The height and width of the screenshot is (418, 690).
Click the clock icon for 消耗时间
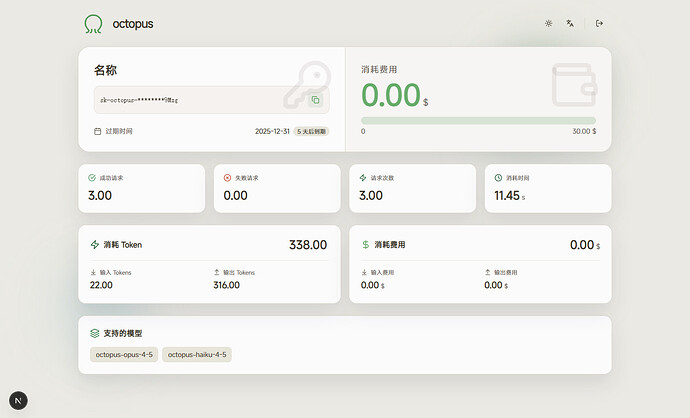[x=498, y=178]
